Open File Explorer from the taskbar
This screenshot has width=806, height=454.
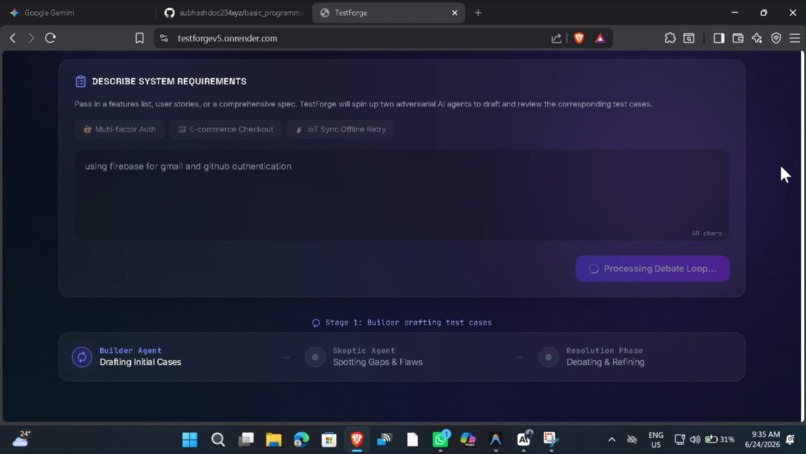(273, 439)
